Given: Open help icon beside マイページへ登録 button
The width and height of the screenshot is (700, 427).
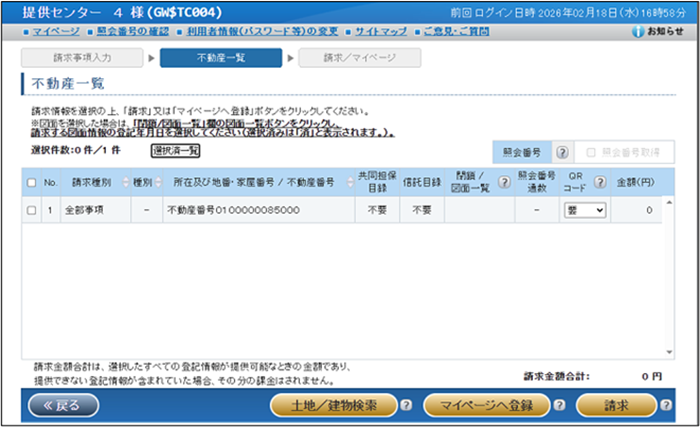Looking at the screenshot, I should click(559, 405).
